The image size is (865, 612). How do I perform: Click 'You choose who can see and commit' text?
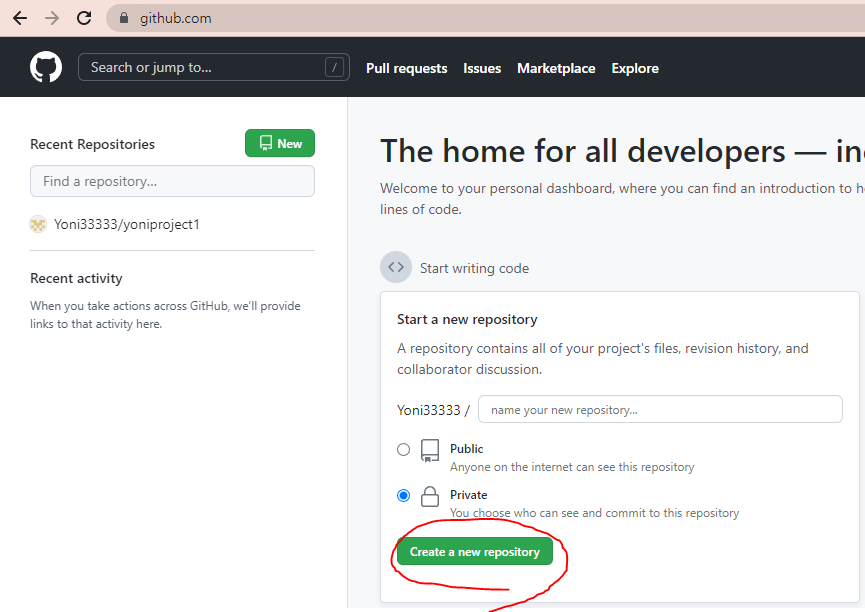point(594,513)
